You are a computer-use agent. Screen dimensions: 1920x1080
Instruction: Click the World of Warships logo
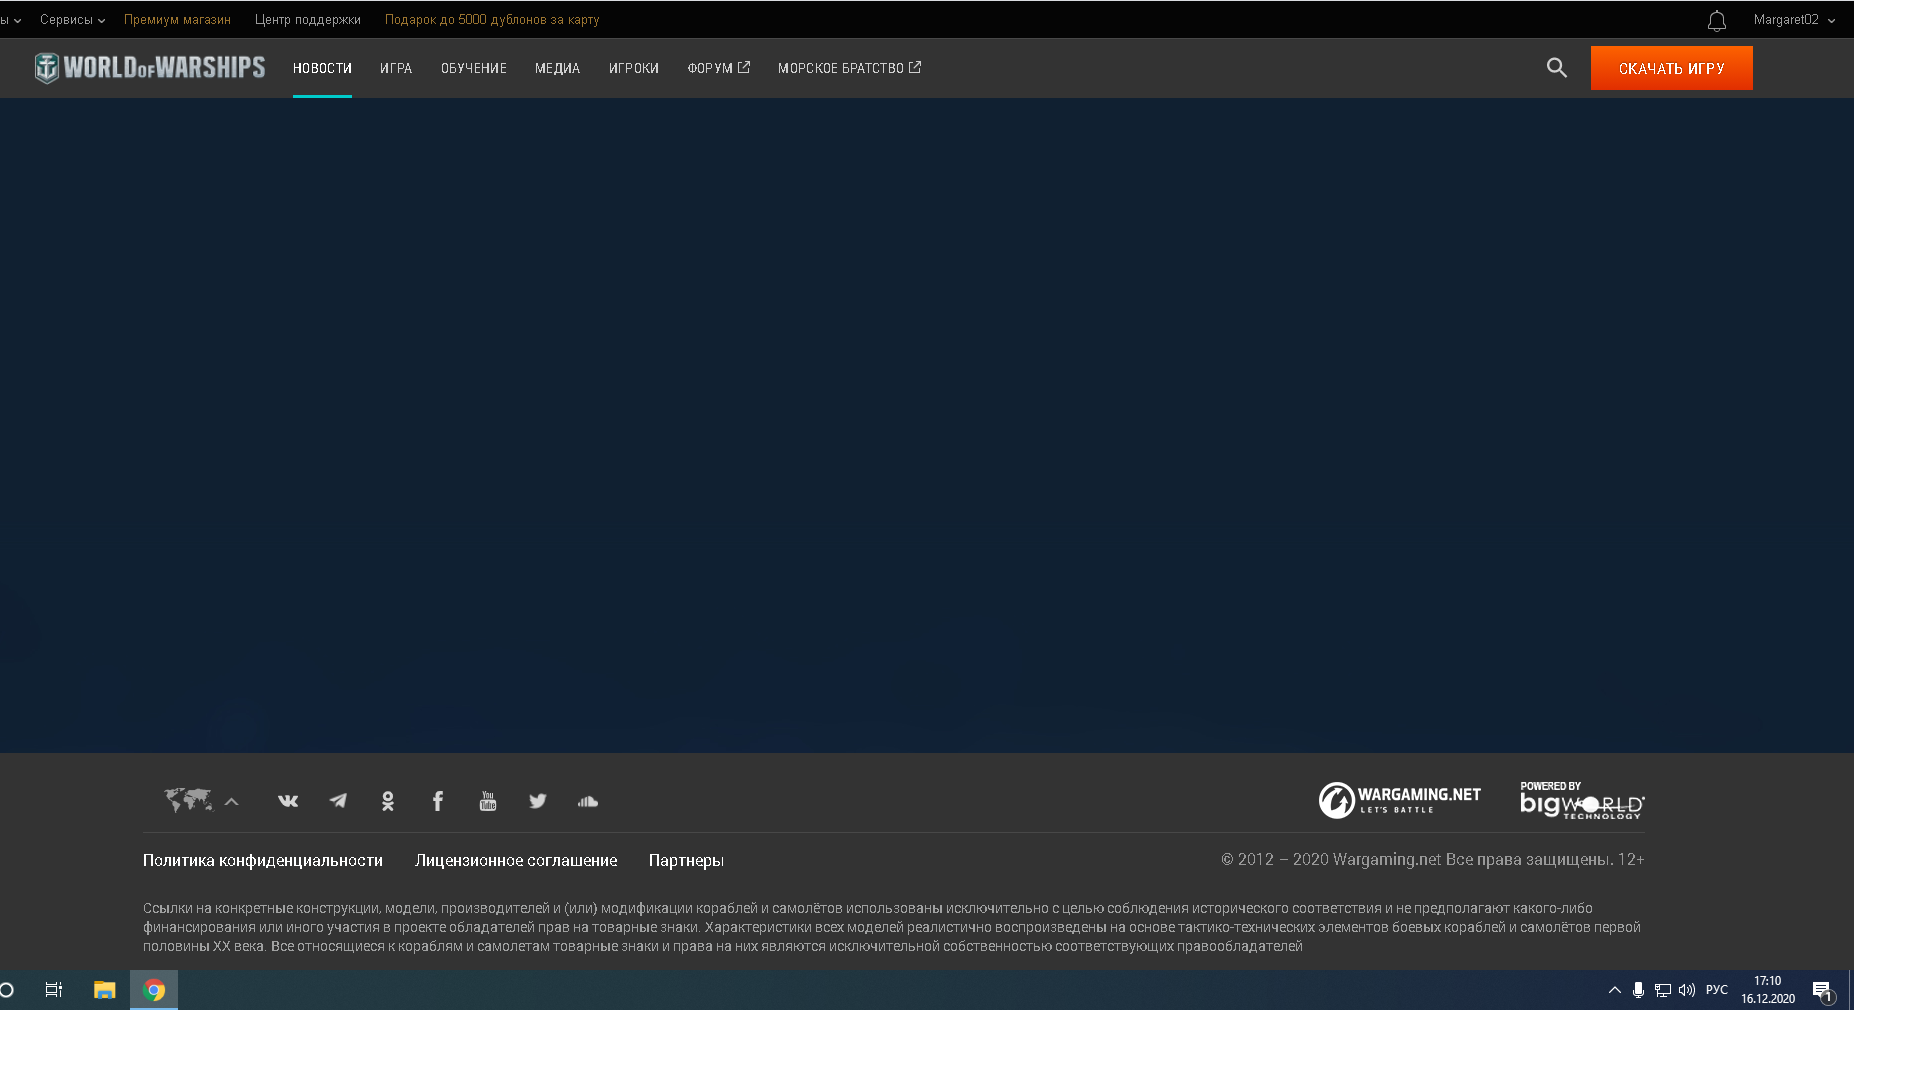click(150, 68)
